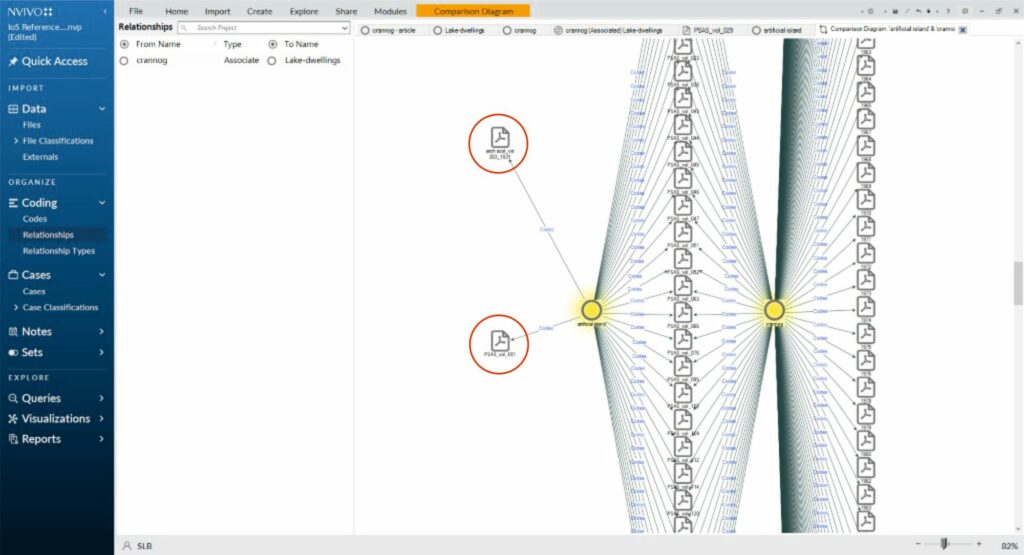Click zoom in plus icon
The image size is (1024, 555).
tap(978, 544)
